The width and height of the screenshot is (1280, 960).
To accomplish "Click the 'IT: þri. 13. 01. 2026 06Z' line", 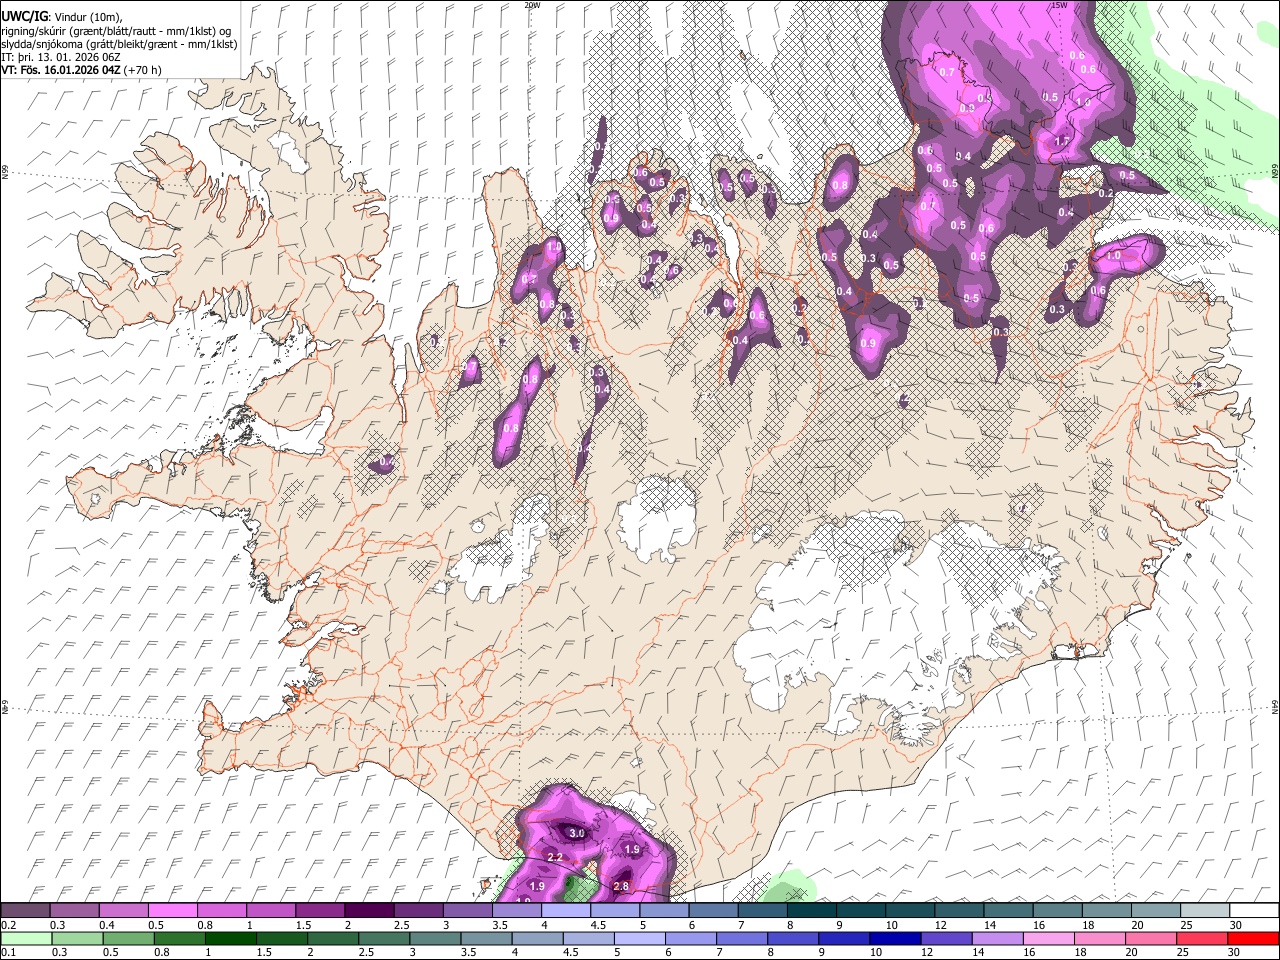I will point(61,57).
